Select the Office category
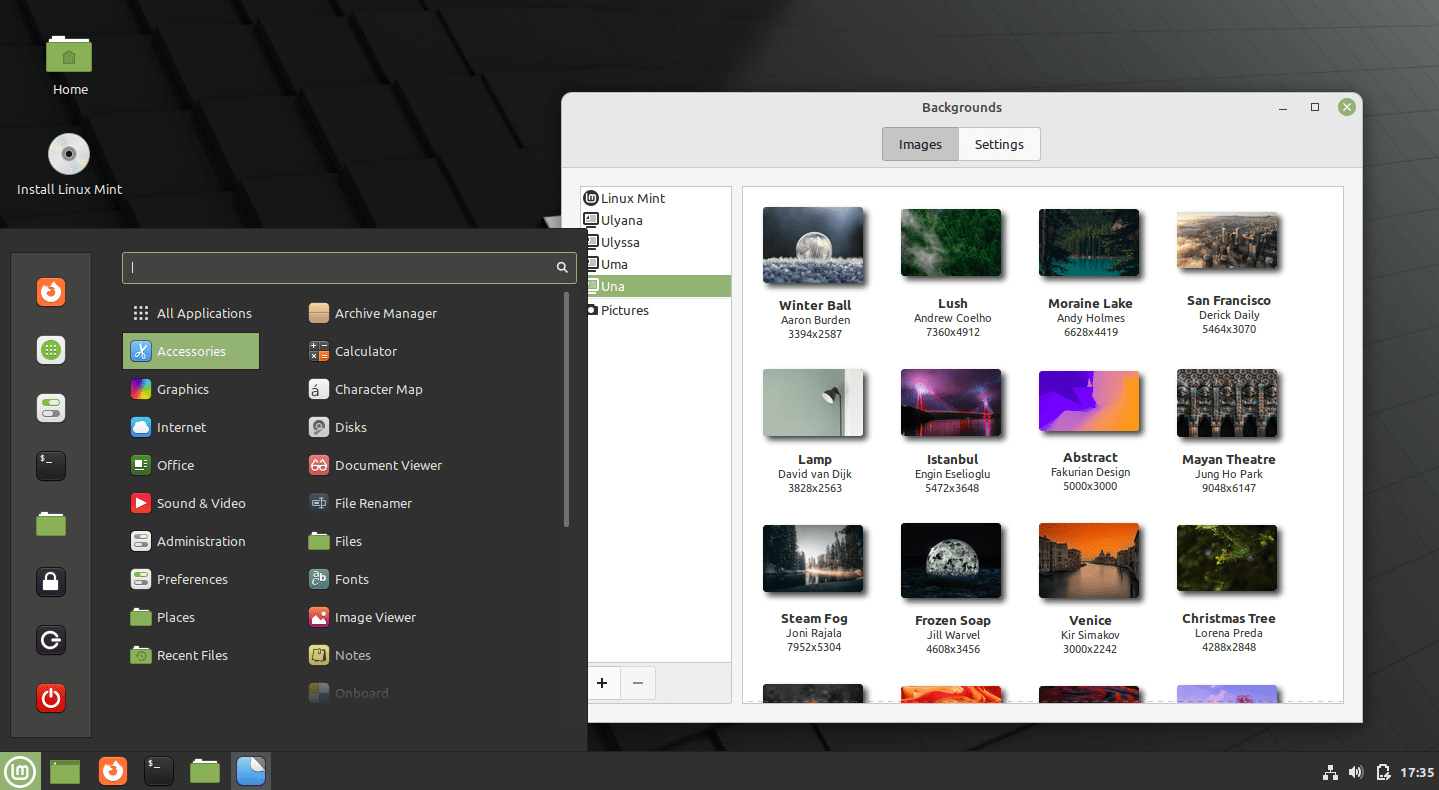The height and width of the screenshot is (790, 1439). (191, 465)
